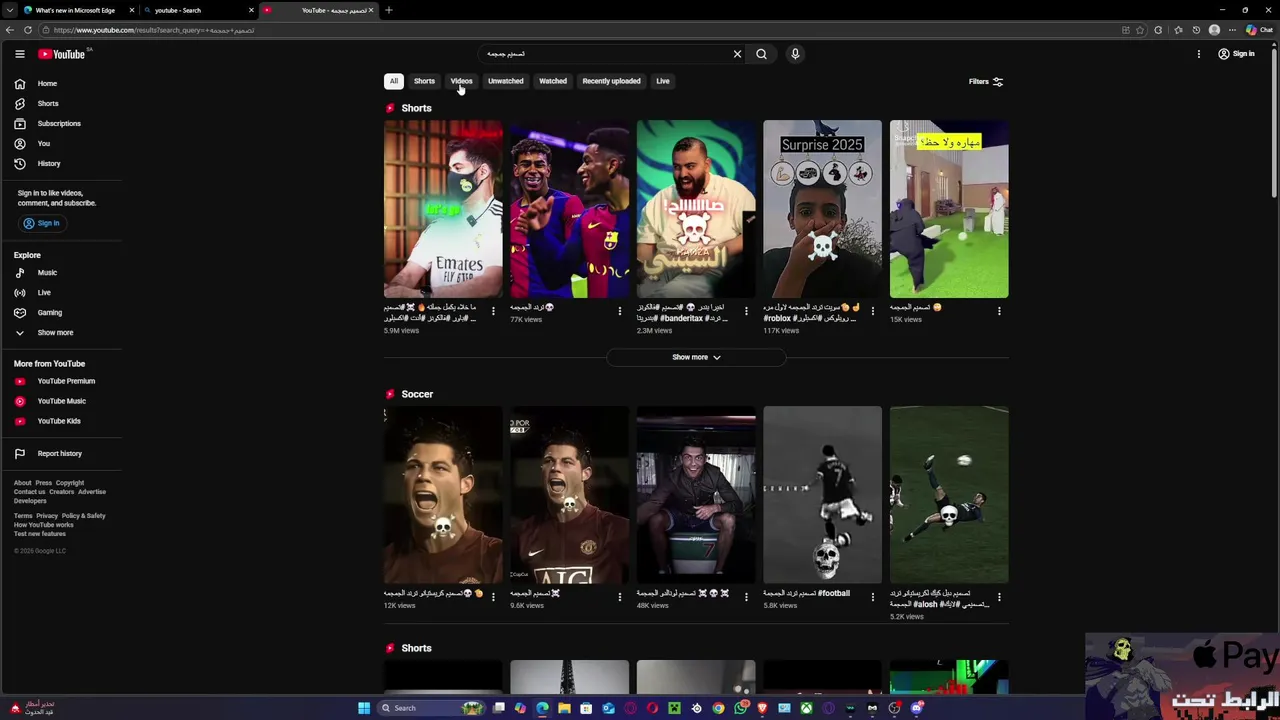
Task: Open a new browser tab
Action: tap(389, 10)
